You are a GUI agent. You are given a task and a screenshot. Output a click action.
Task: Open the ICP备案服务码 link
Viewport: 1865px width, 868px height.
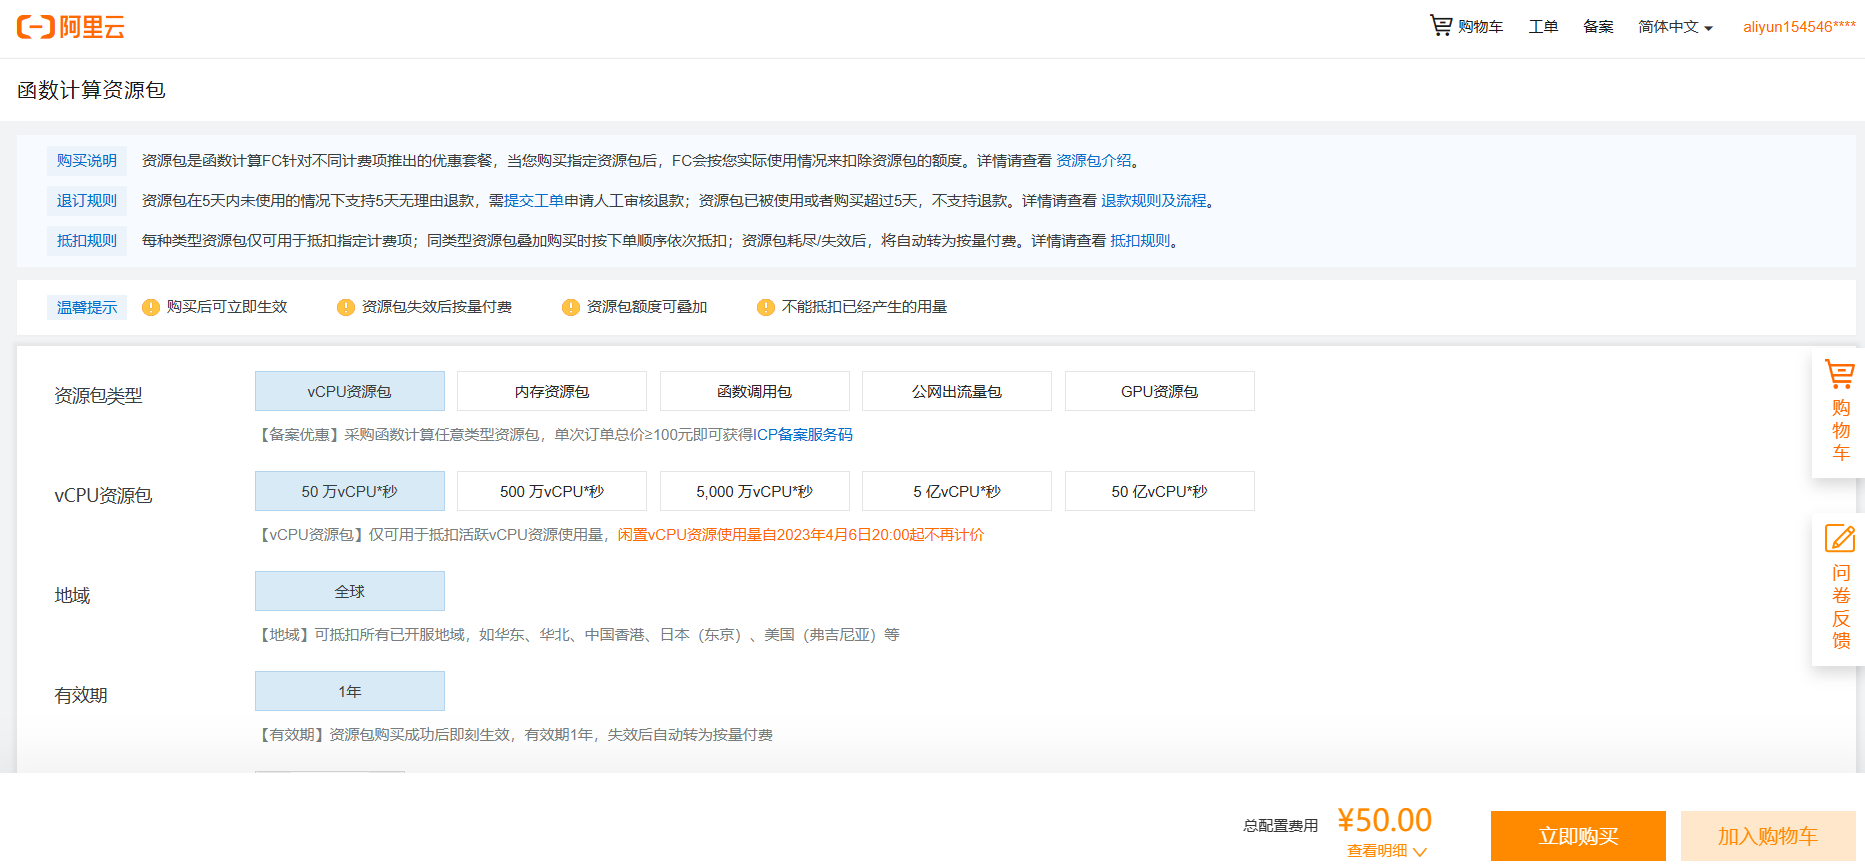[x=803, y=435]
